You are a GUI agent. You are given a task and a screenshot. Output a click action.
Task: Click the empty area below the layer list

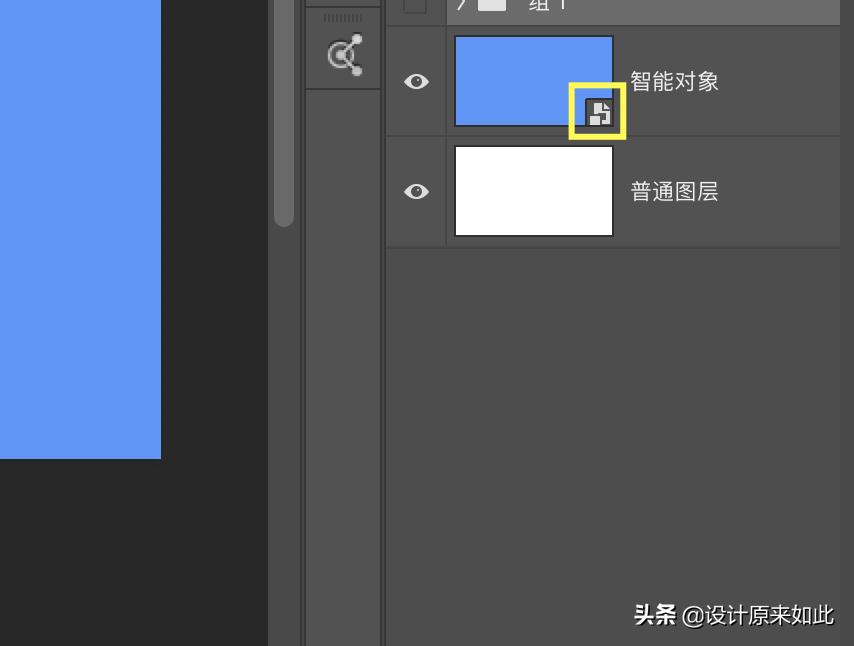(620, 400)
